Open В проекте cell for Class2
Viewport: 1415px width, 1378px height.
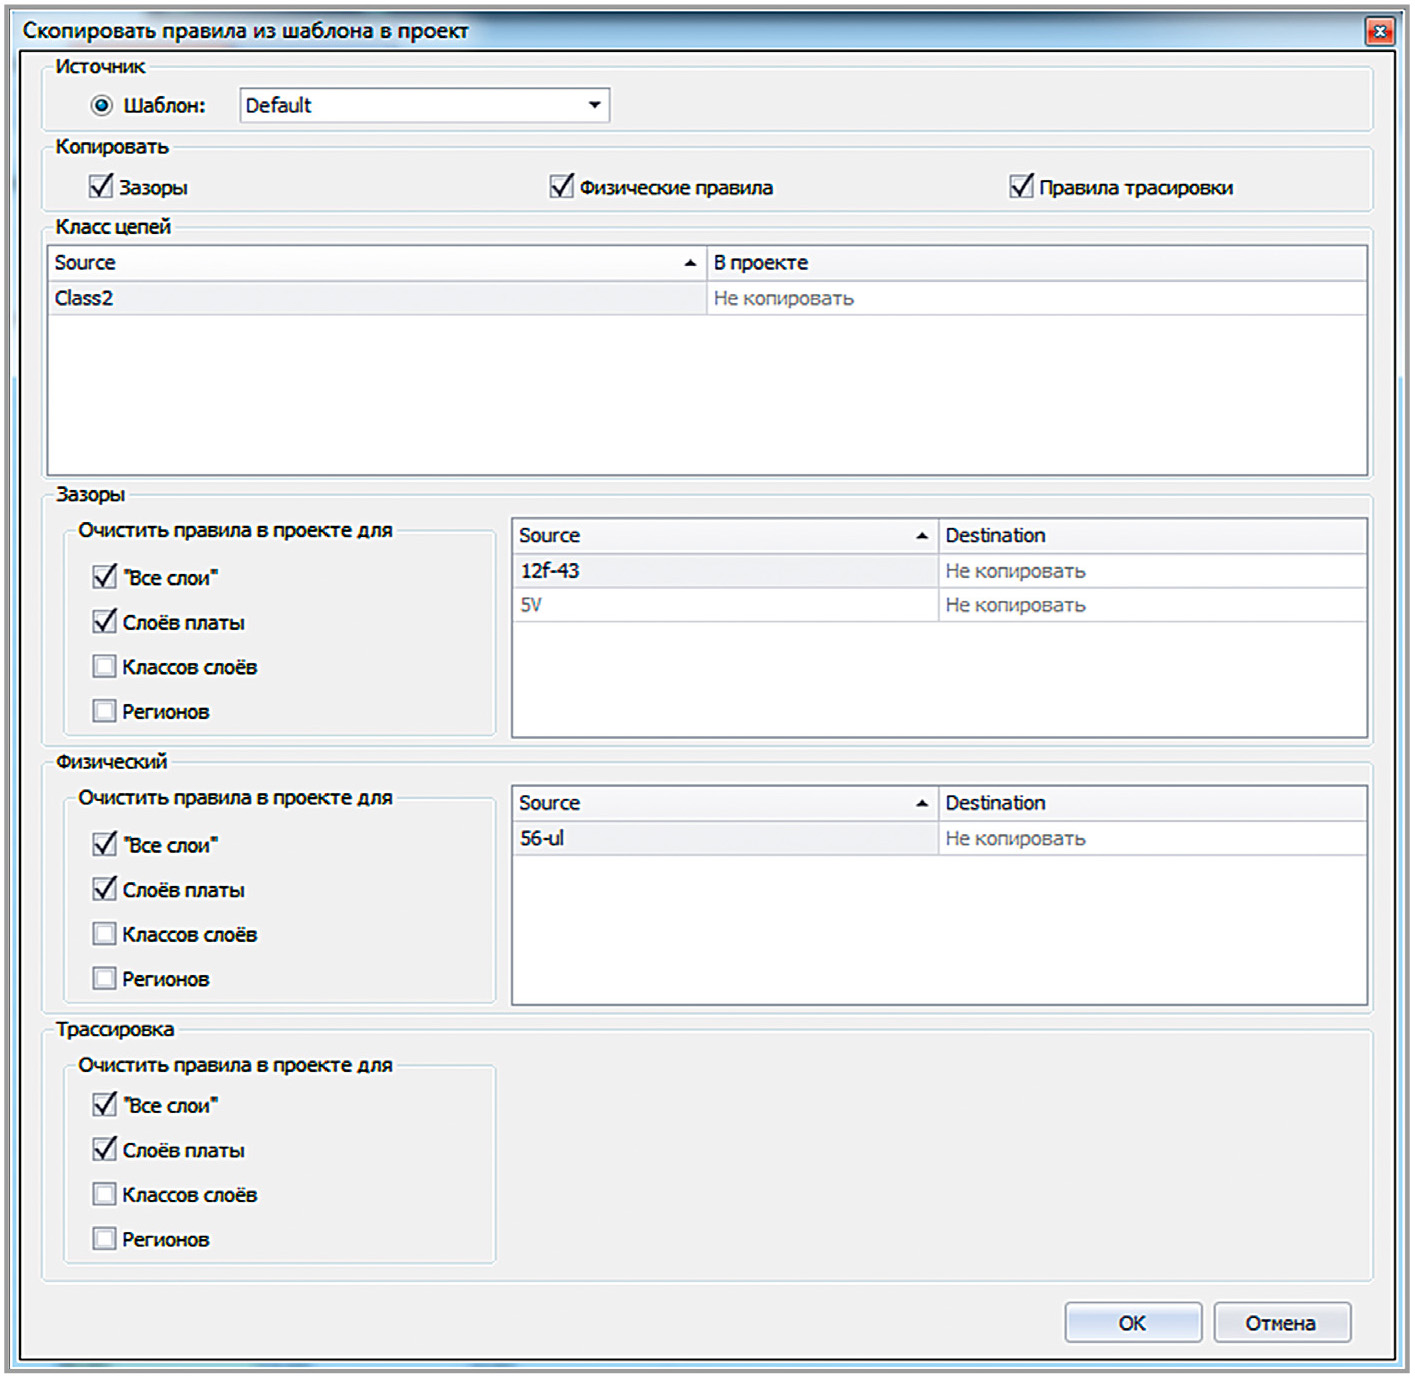click(x=1035, y=298)
